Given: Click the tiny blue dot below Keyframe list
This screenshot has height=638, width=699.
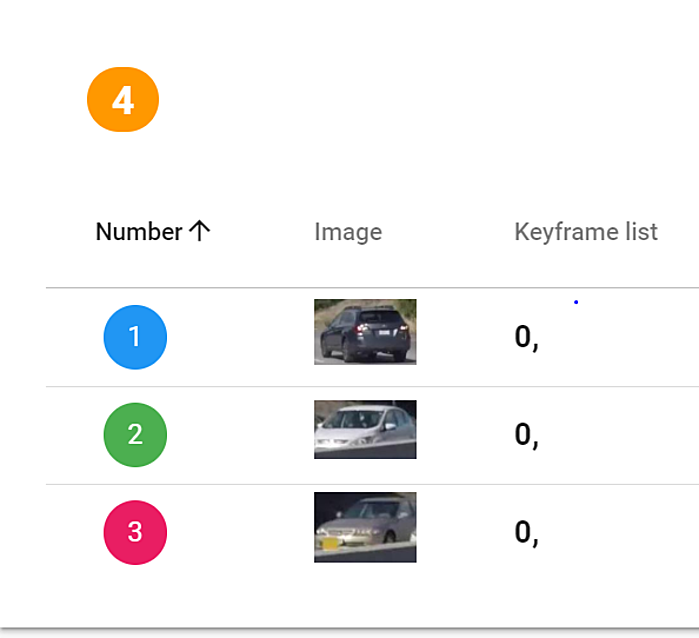Looking at the screenshot, I should pos(576,302).
